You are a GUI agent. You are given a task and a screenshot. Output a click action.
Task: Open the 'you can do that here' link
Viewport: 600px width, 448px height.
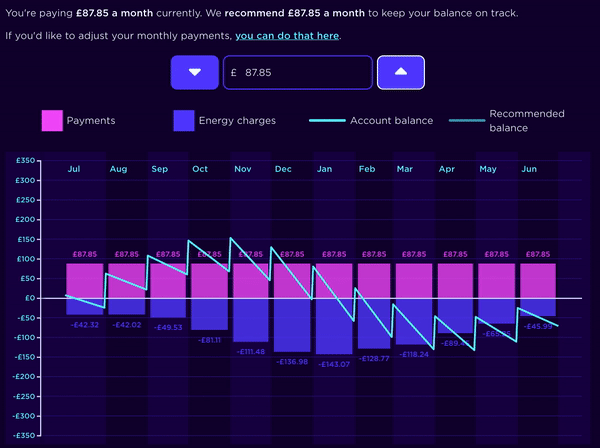pyautogui.click(x=287, y=36)
